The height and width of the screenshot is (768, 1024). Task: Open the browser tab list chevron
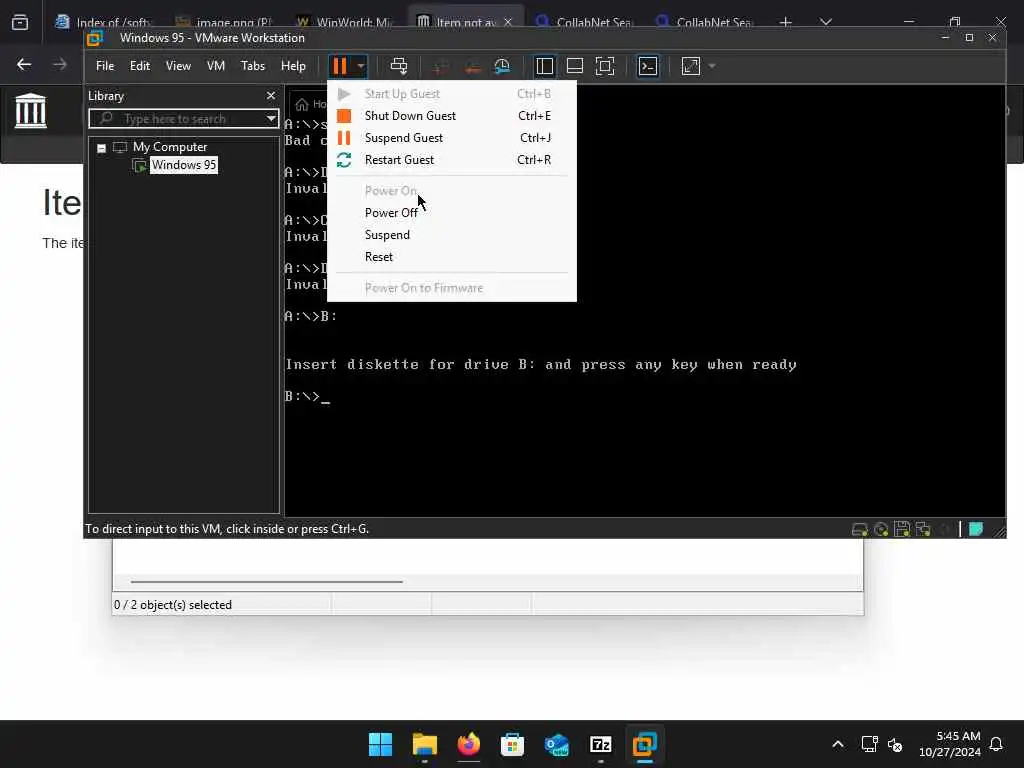825,22
